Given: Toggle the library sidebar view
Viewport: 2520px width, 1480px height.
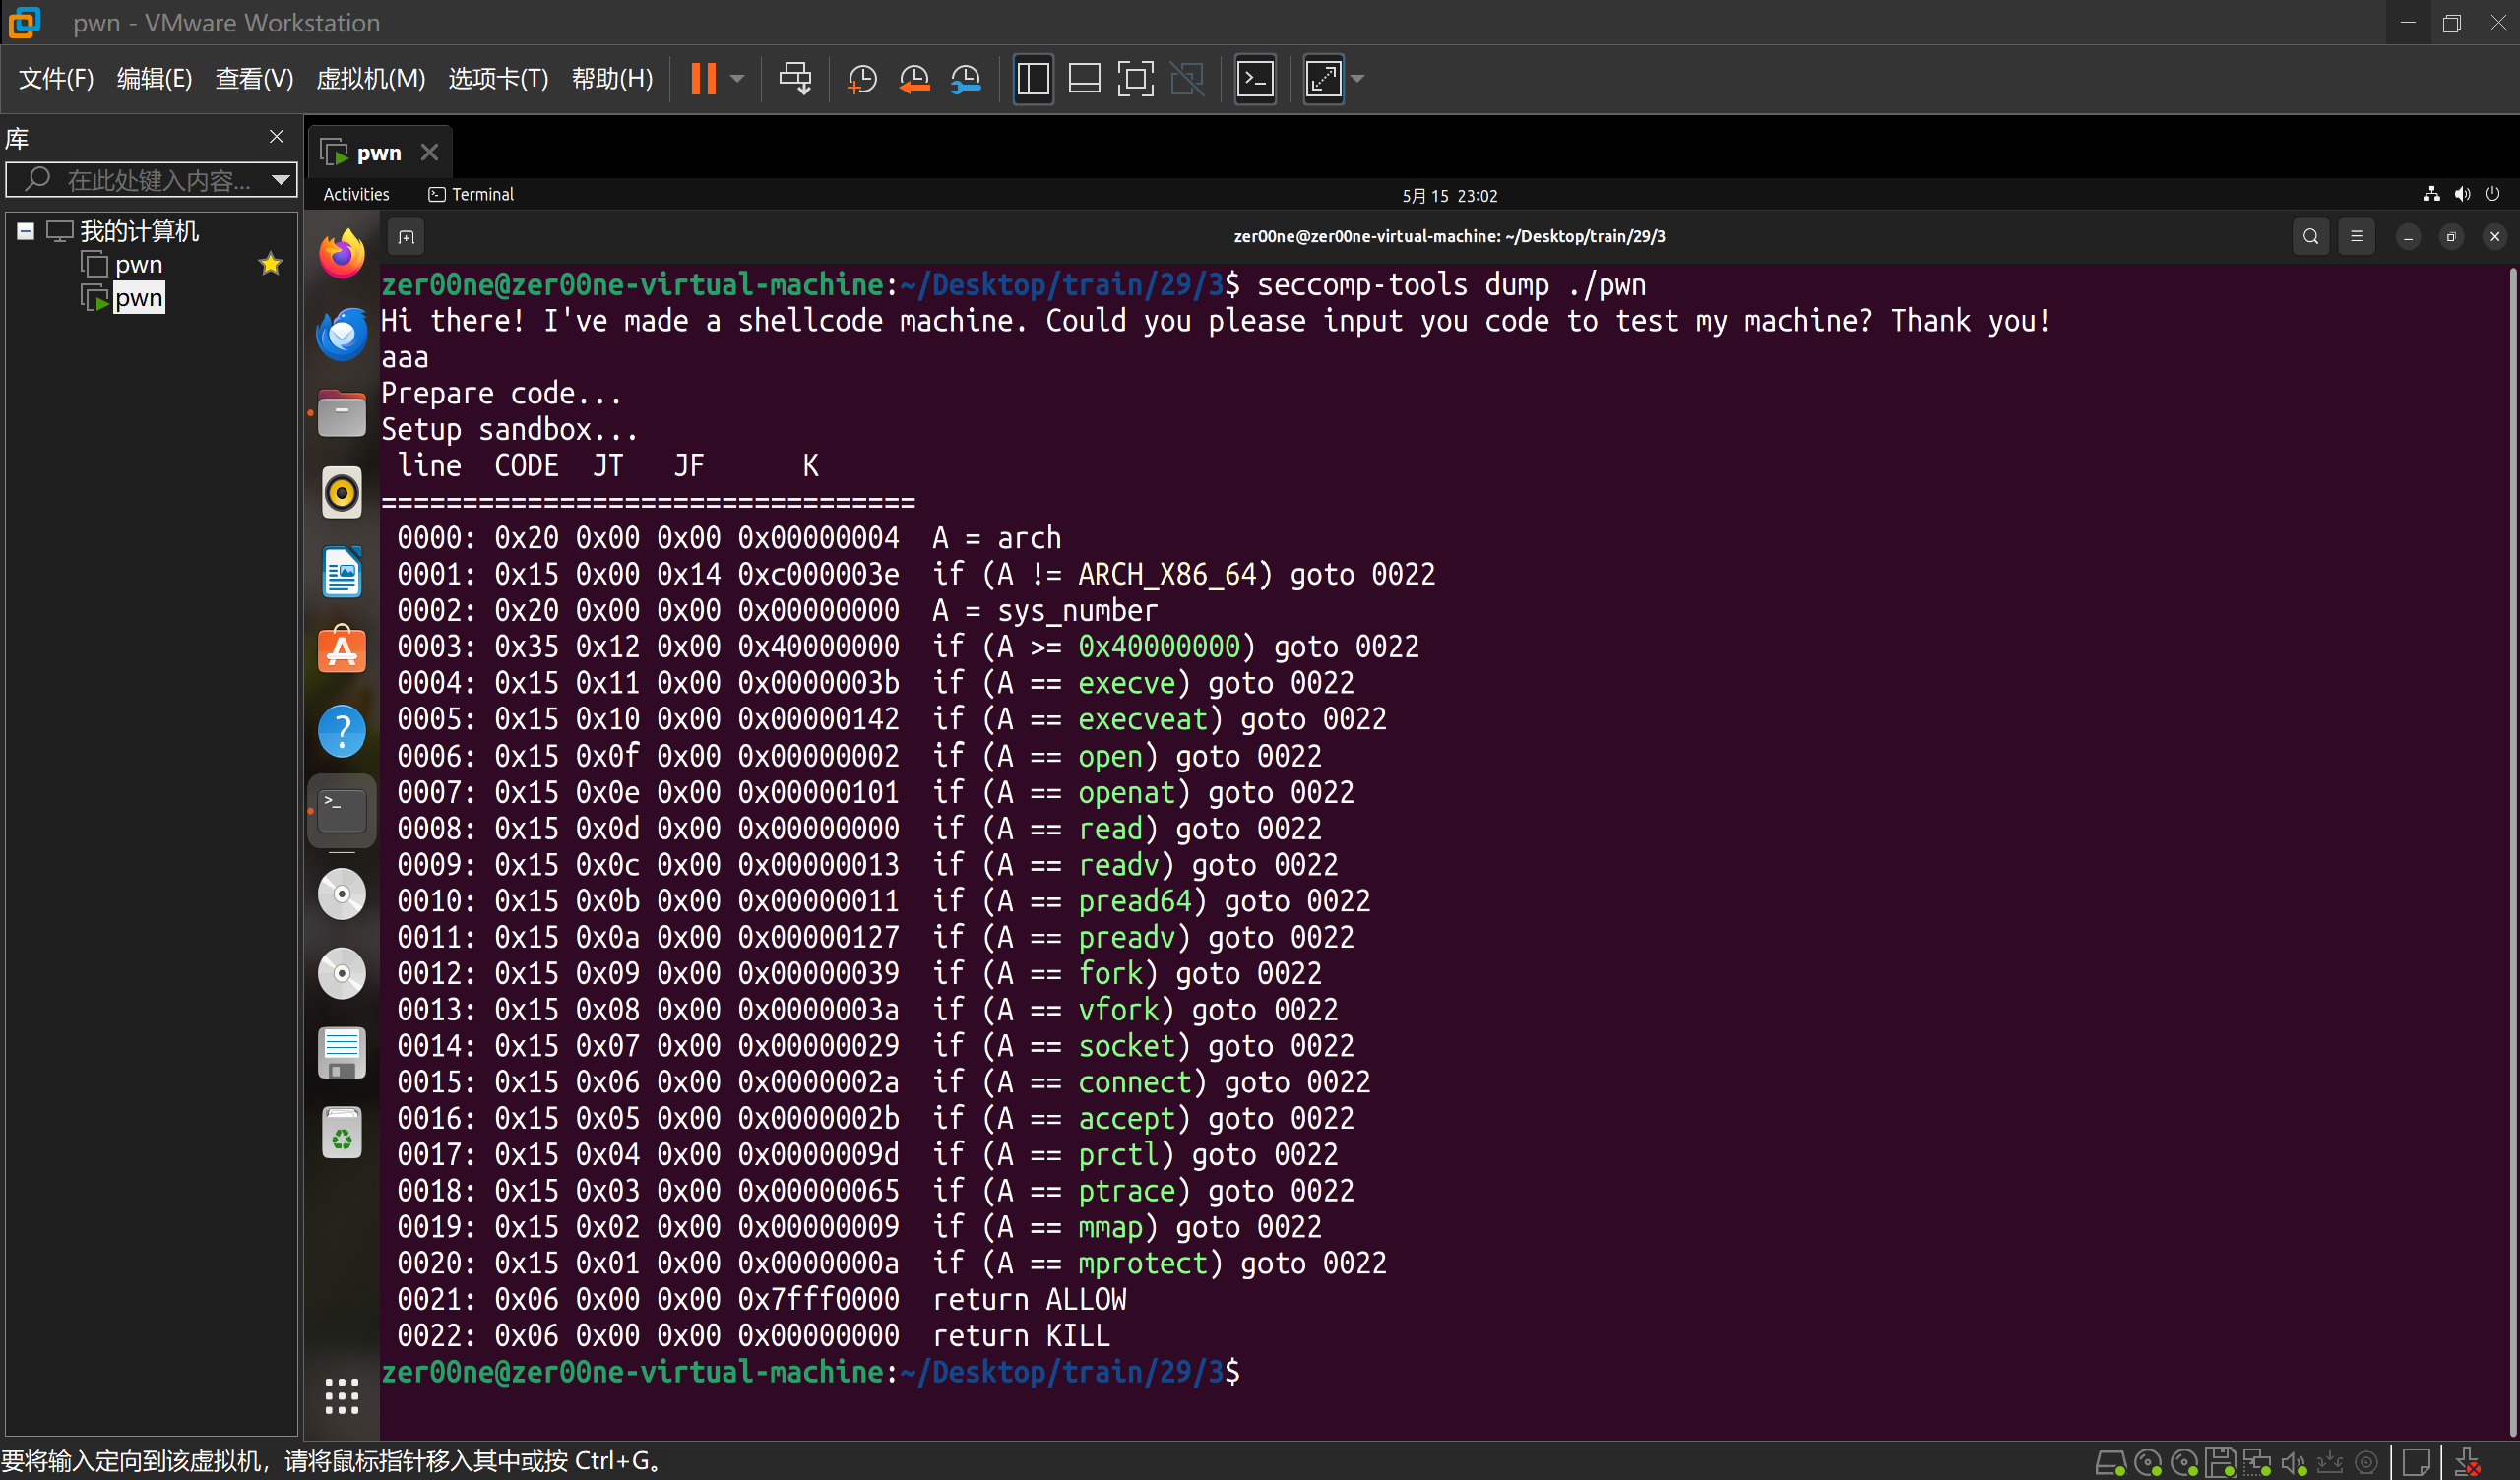Looking at the screenshot, I should pos(1033,78).
